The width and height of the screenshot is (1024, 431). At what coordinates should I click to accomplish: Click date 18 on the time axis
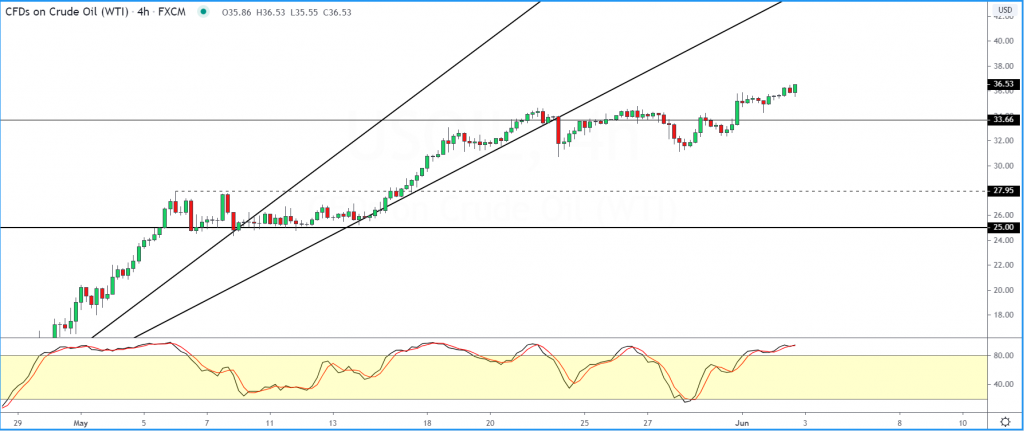427,422
